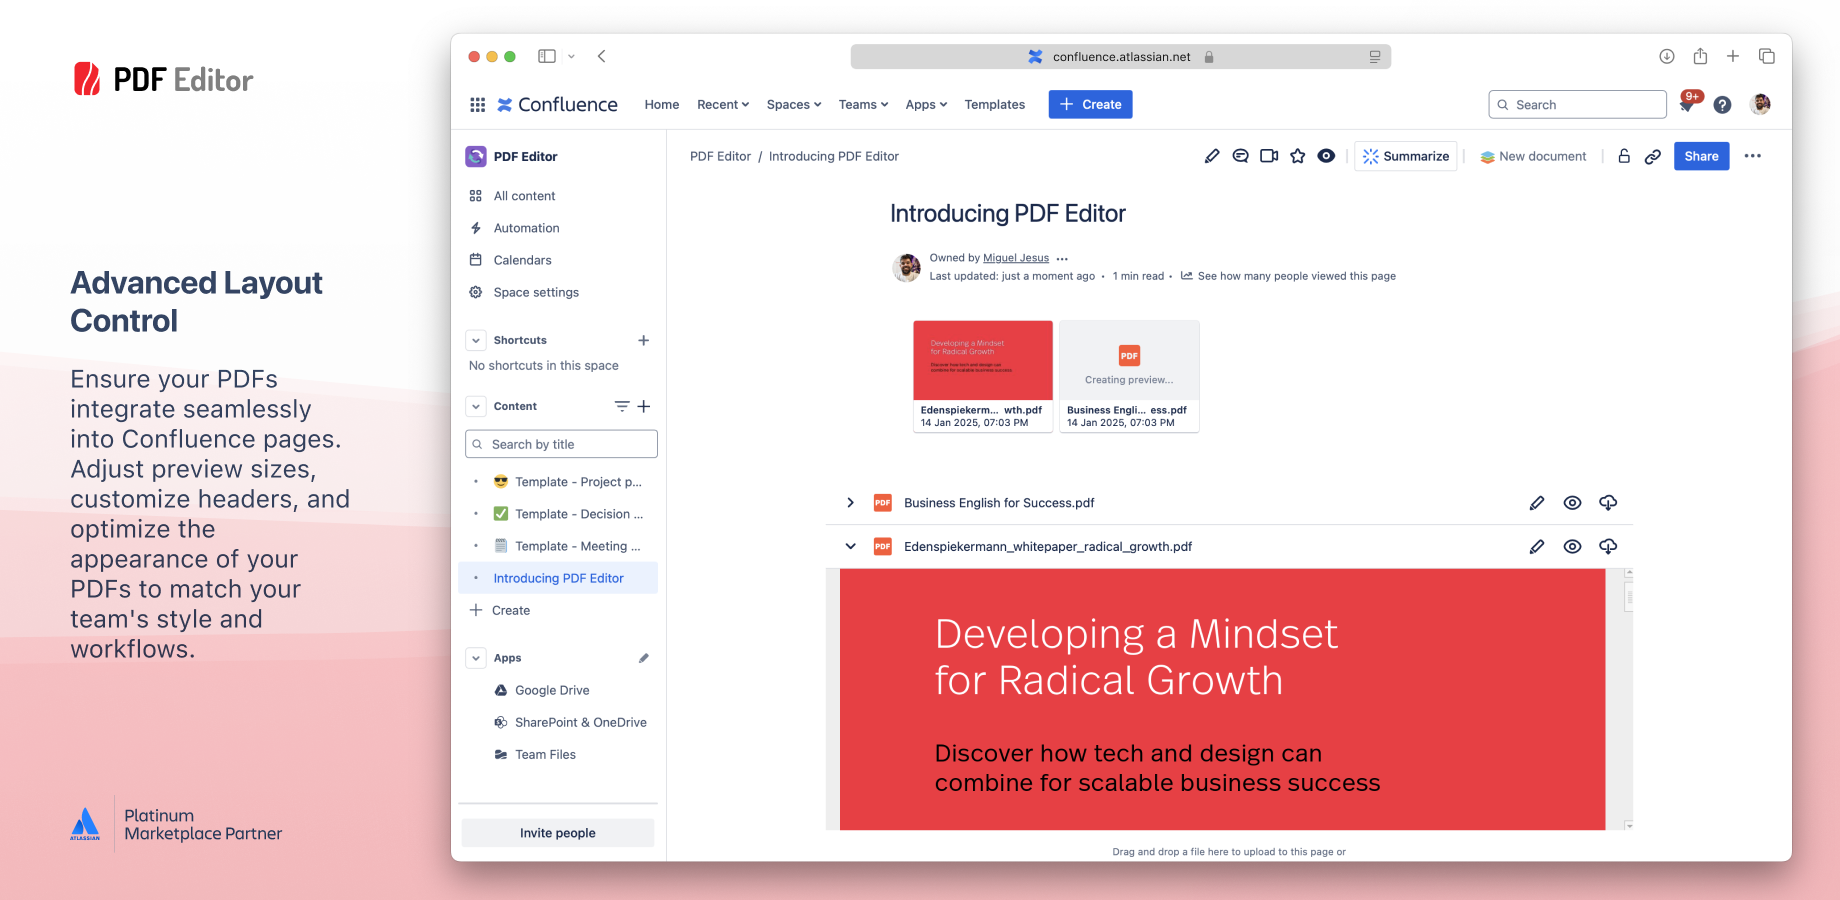This screenshot has height=900, width=1840.
Task: Click New document
Action: (1533, 156)
